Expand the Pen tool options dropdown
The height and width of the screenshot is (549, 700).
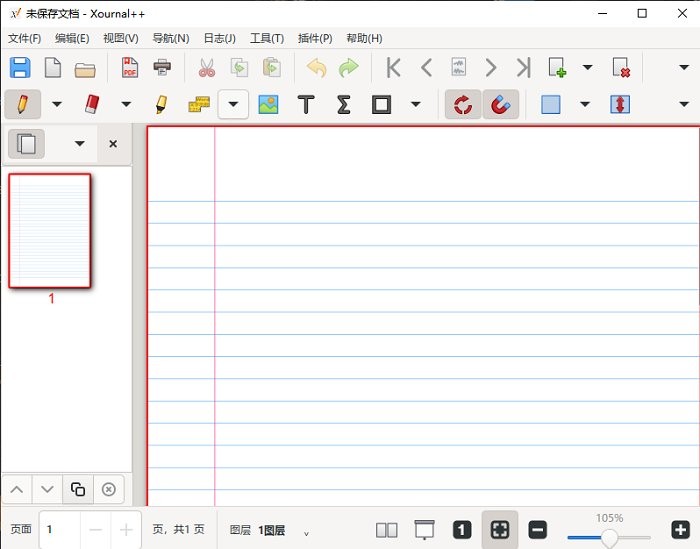tap(57, 104)
